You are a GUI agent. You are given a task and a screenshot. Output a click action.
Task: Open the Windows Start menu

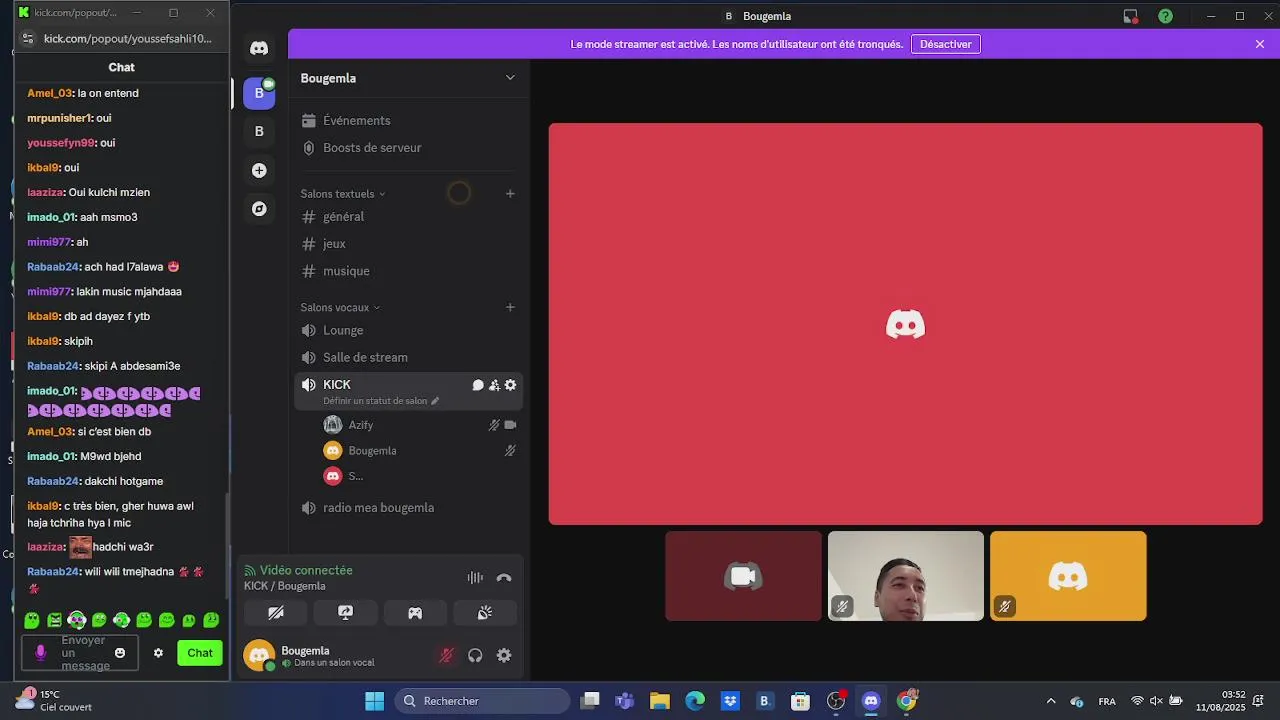click(374, 701)
